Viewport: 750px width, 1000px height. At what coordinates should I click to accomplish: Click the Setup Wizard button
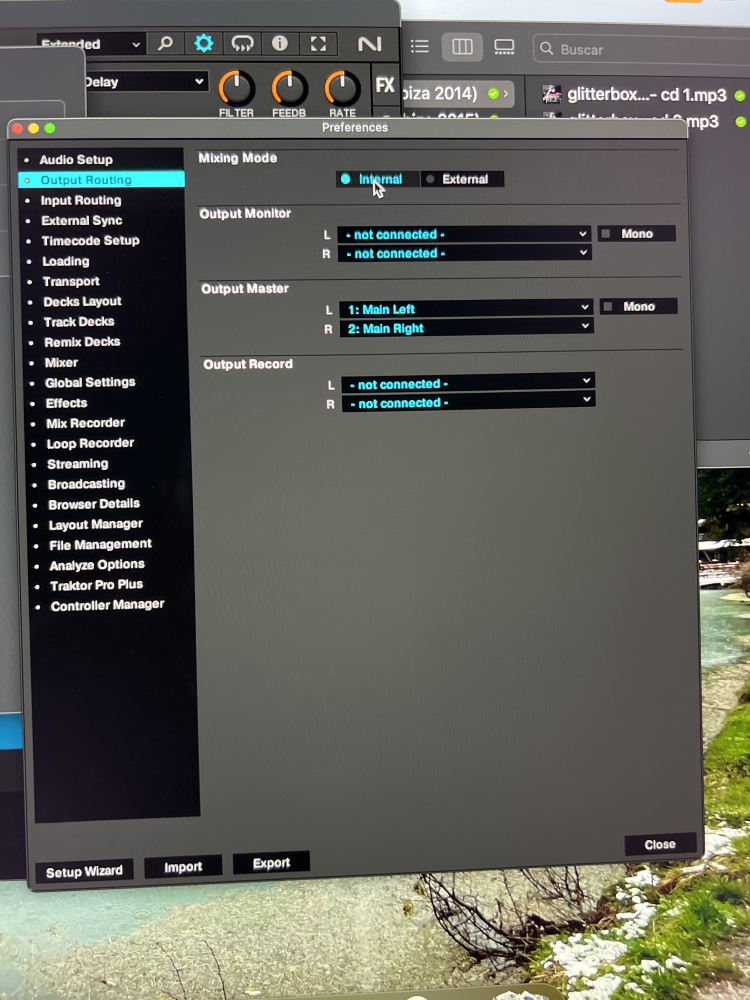pos(84,871)
